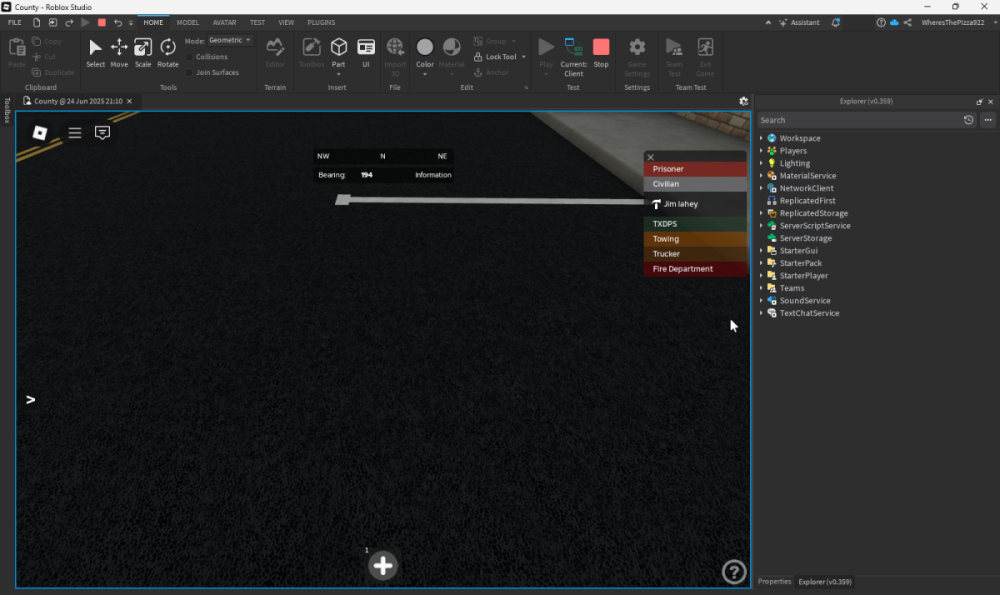
Task: Toggle the Join Surfaces checkbox
Action: (x=189, y=73)
